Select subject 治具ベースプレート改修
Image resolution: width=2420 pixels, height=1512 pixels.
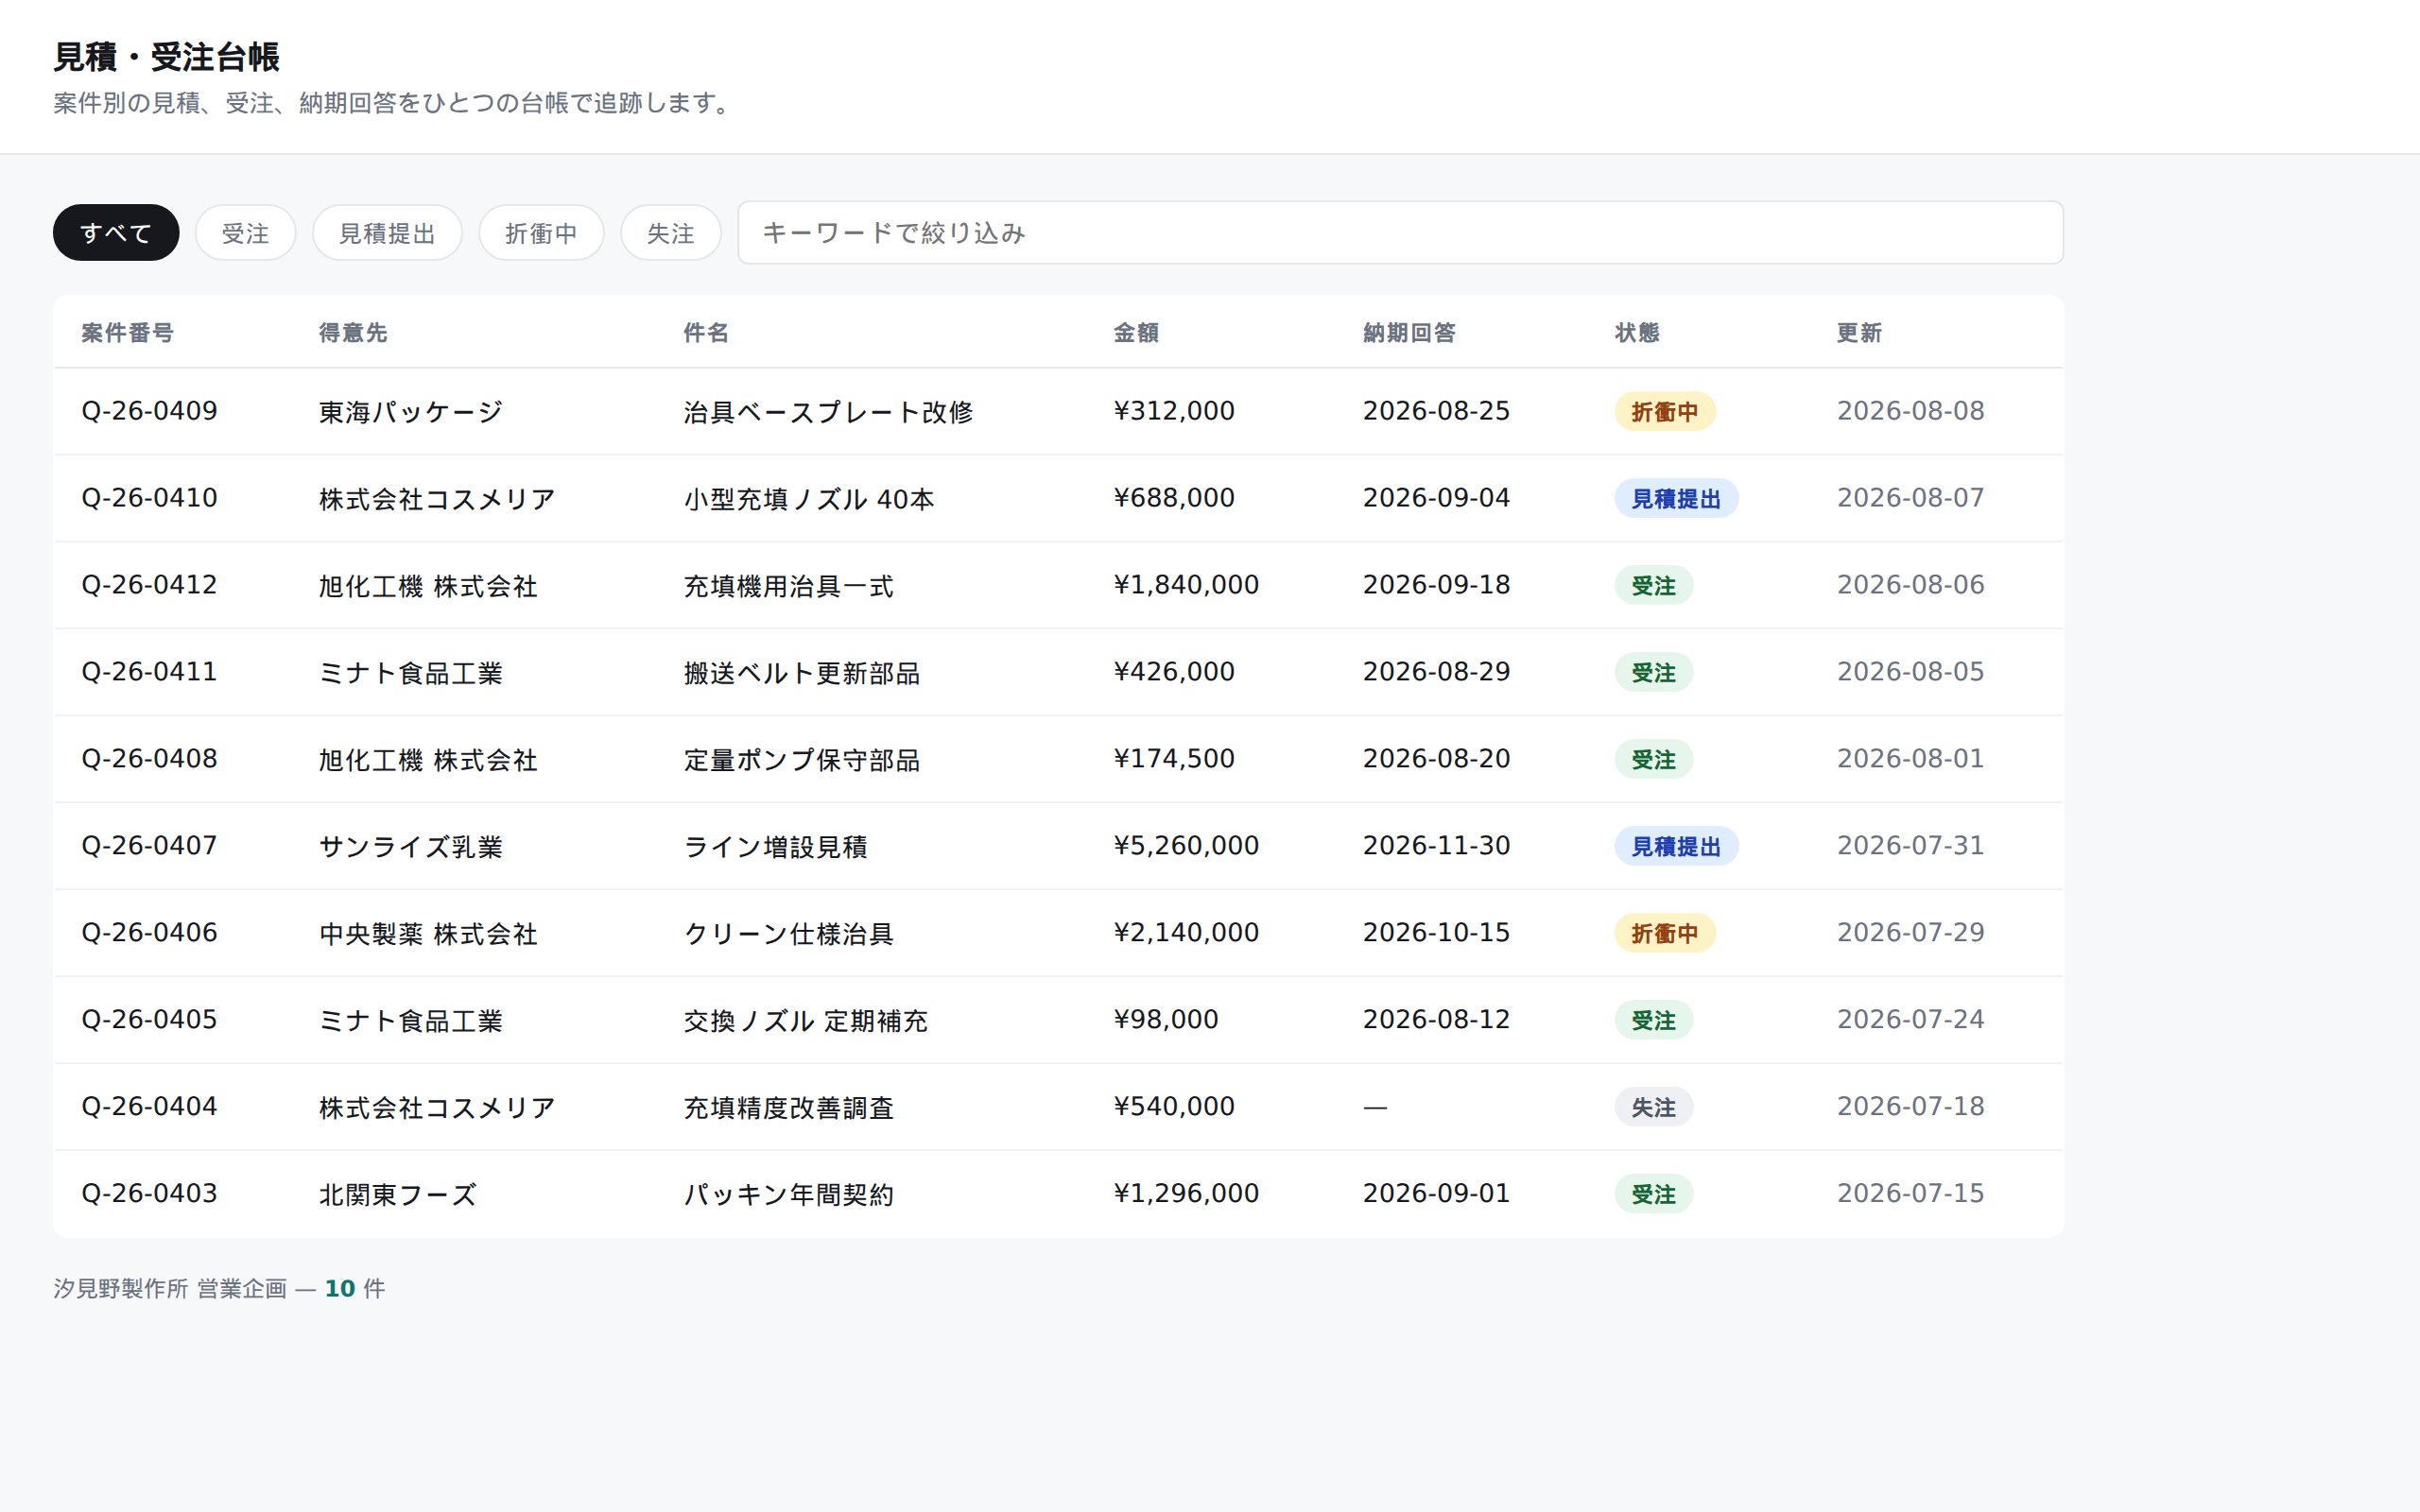click(x=828, y=411)
